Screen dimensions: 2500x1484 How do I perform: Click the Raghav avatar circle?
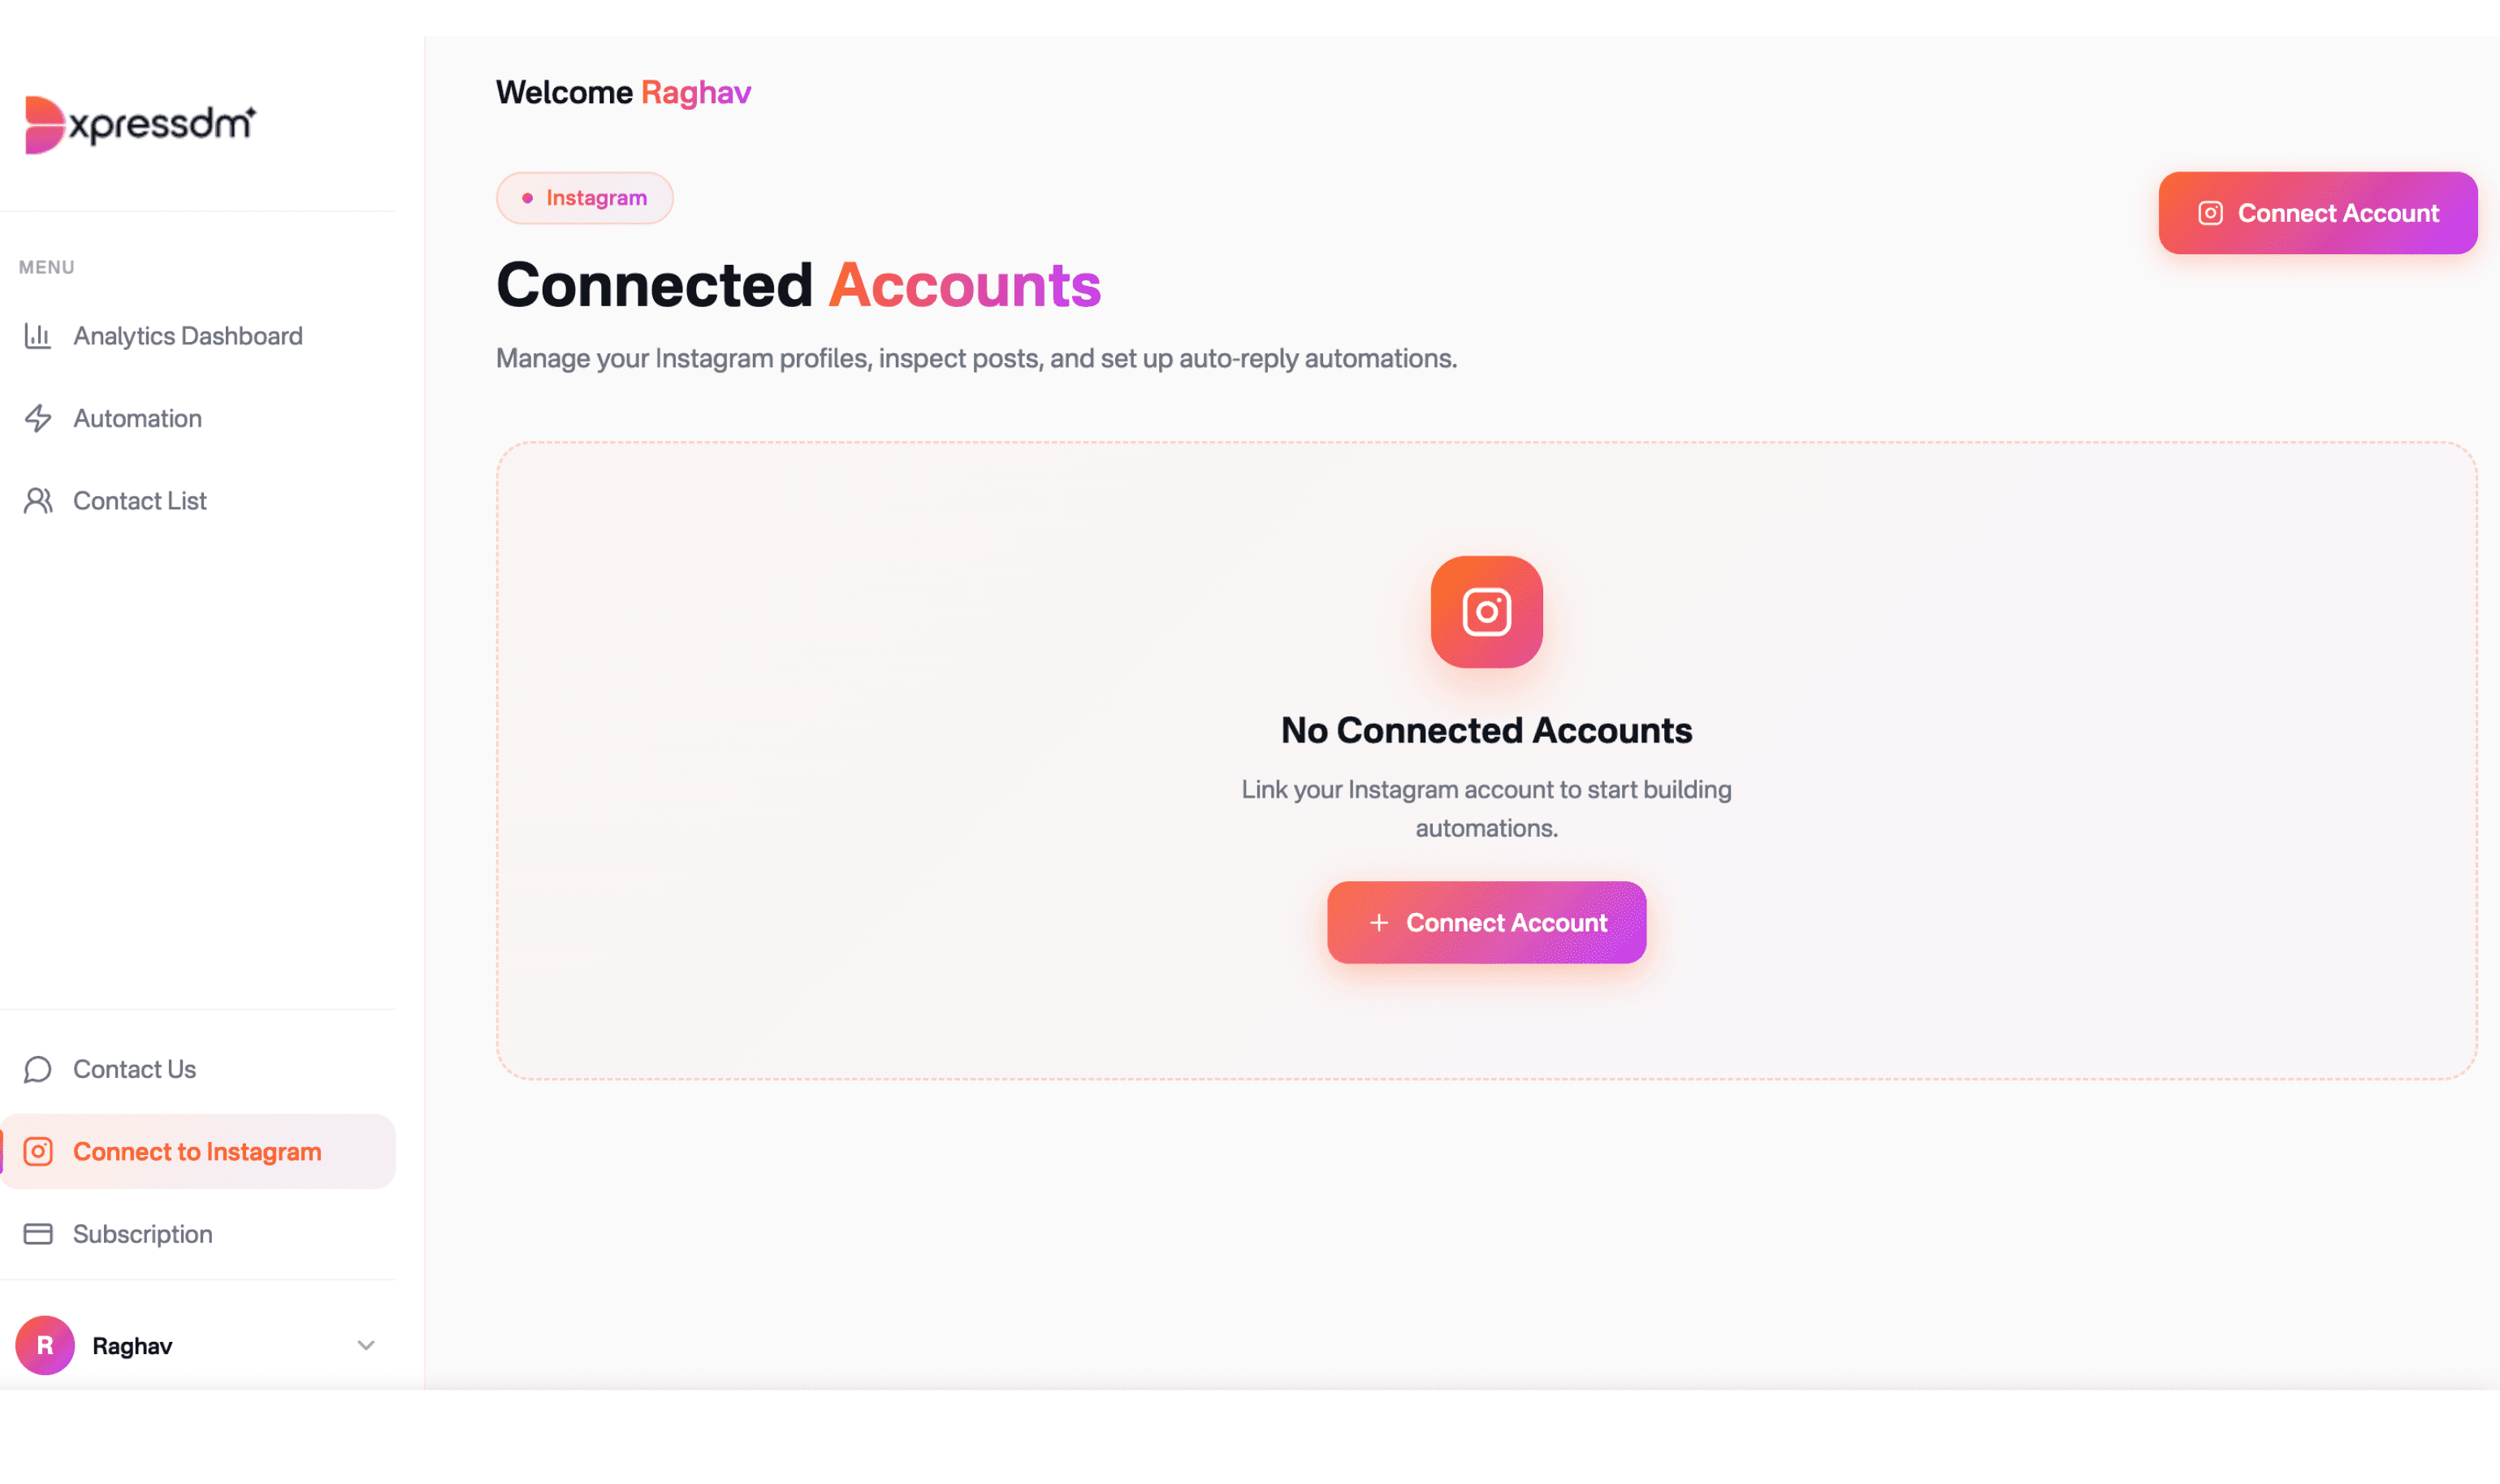[45, 1345]
